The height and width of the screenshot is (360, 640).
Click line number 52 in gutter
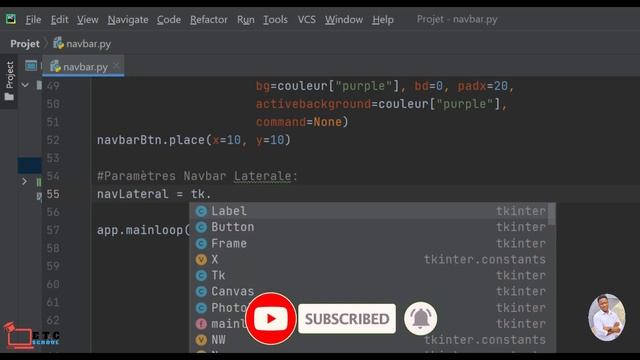53,140
